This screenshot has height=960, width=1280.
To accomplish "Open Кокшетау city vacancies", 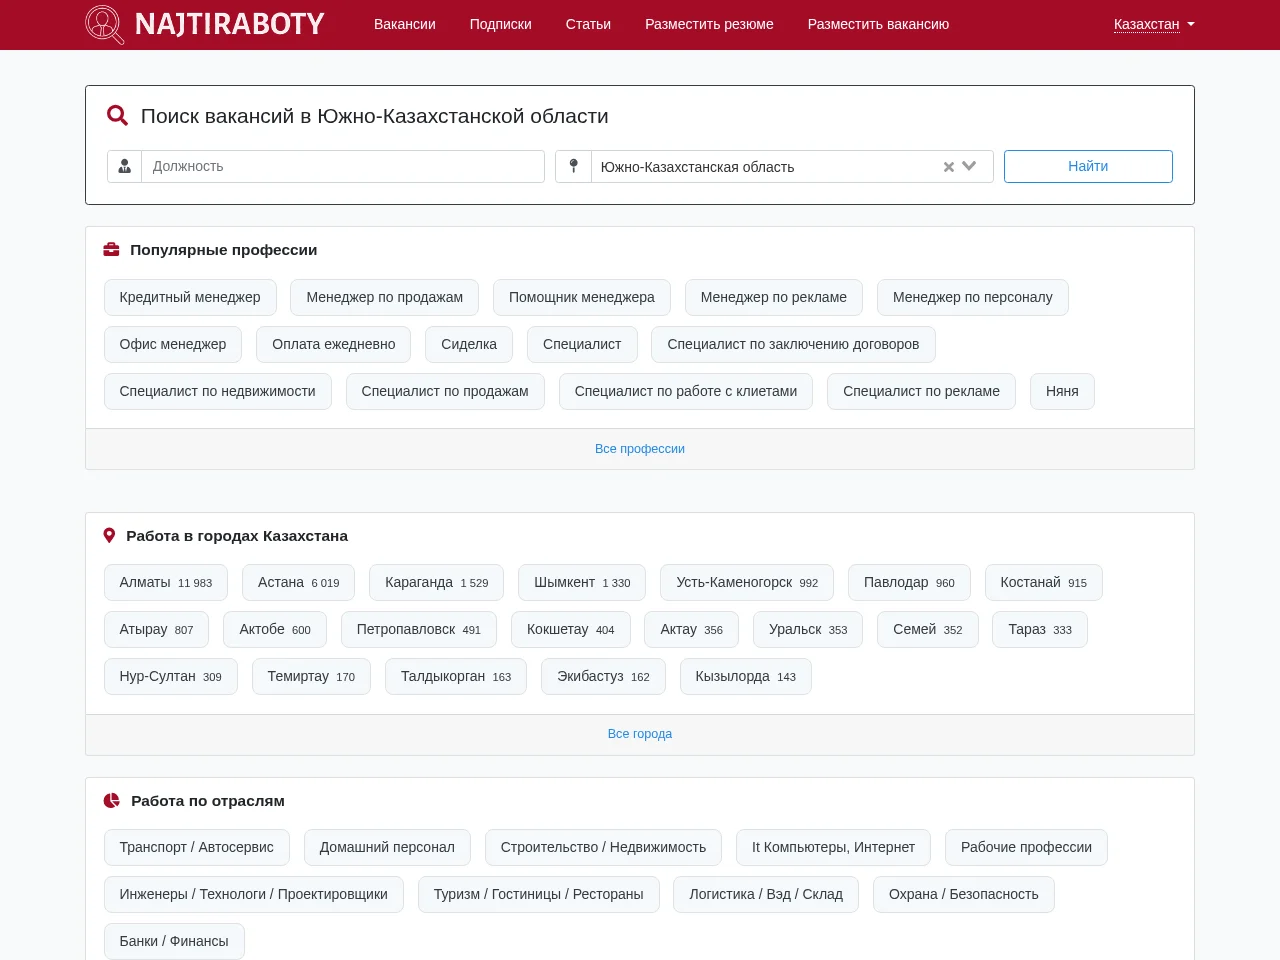I will coord(571,629).
